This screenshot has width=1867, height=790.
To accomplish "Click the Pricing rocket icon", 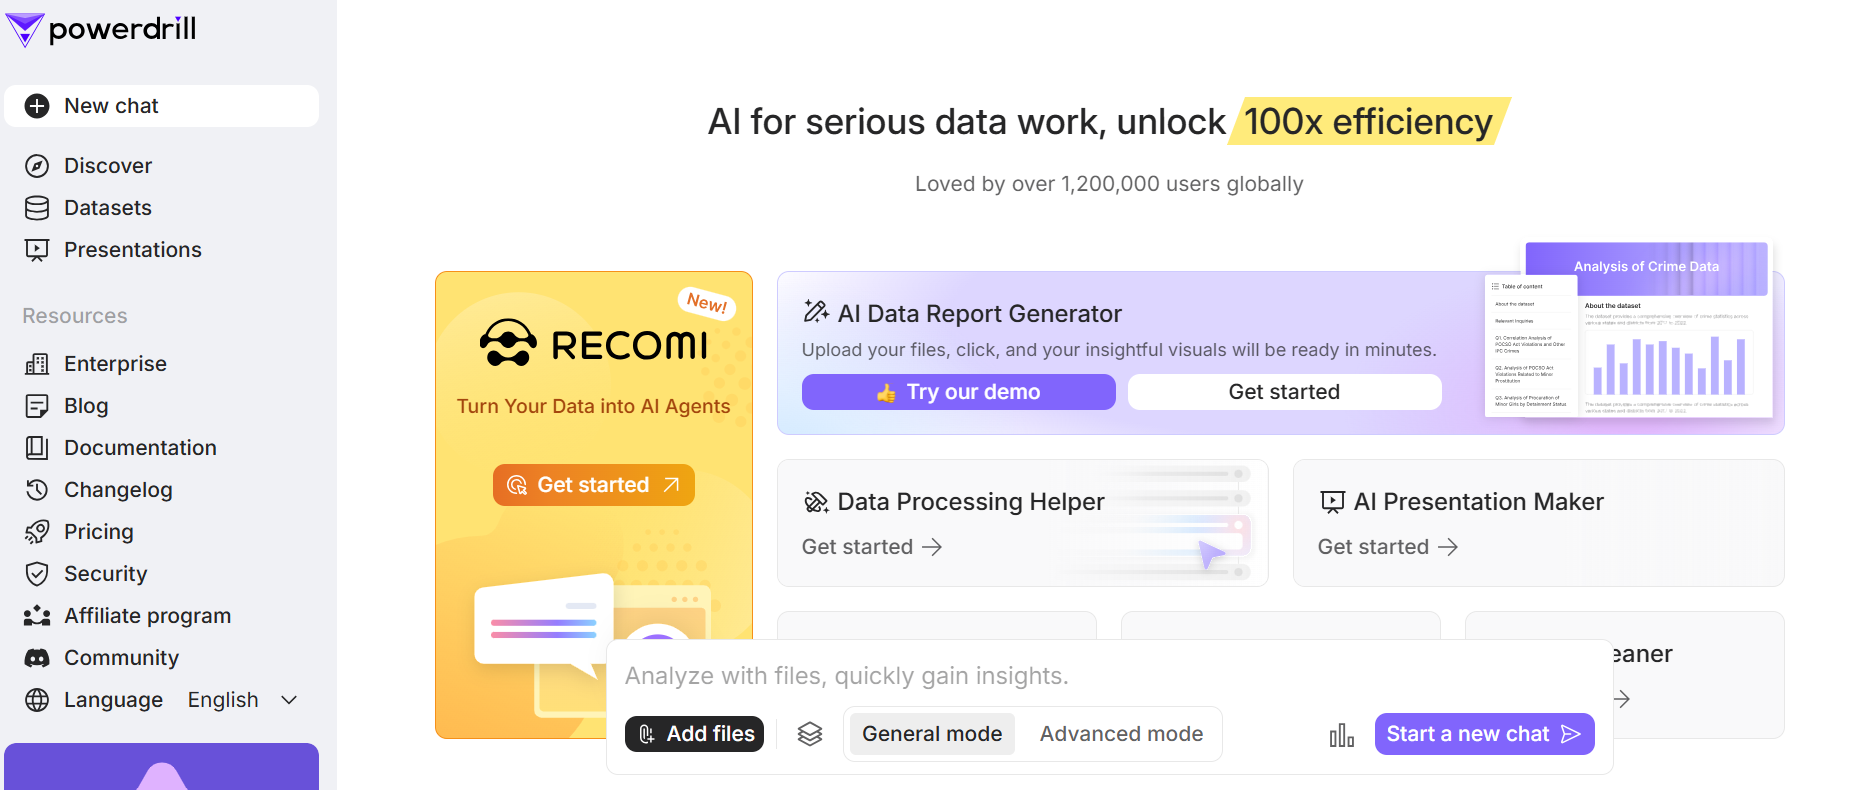I will pyautogui.click(x=37, y=532).
